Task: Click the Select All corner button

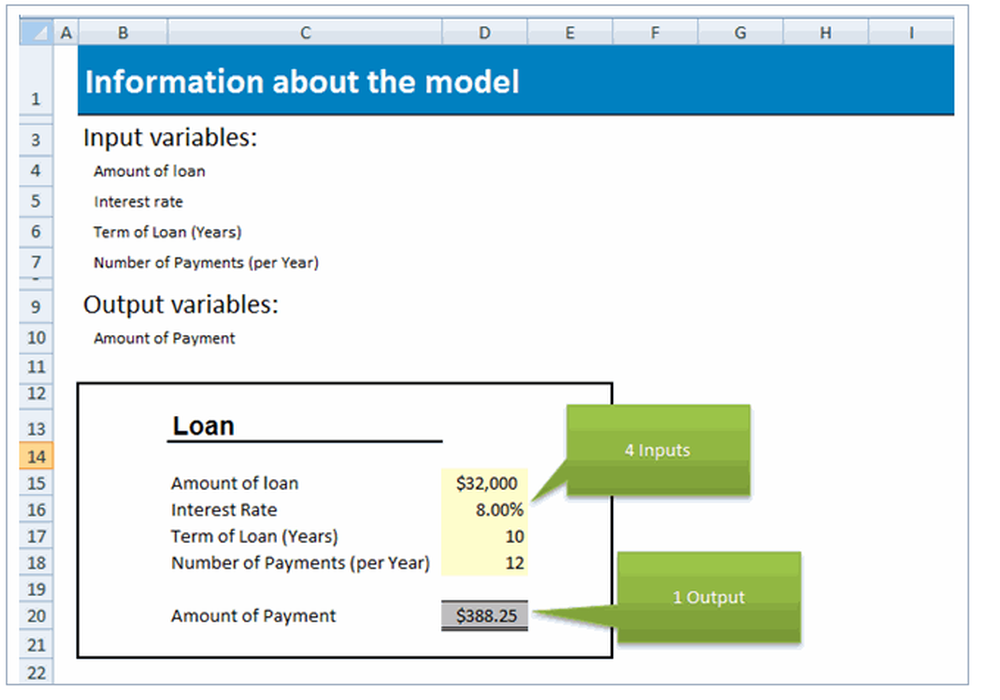Action: [36, 31]
